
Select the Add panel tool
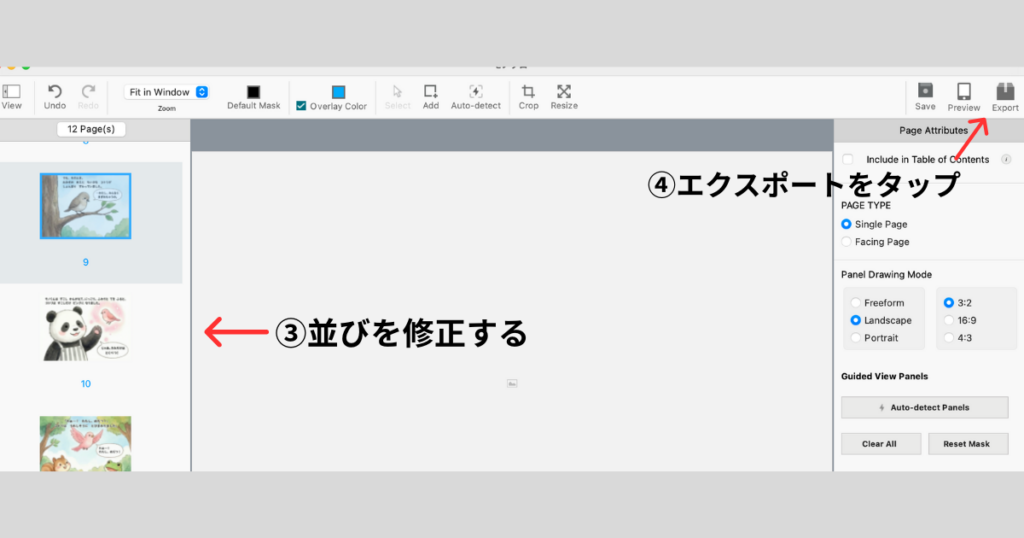pos(431,91)
